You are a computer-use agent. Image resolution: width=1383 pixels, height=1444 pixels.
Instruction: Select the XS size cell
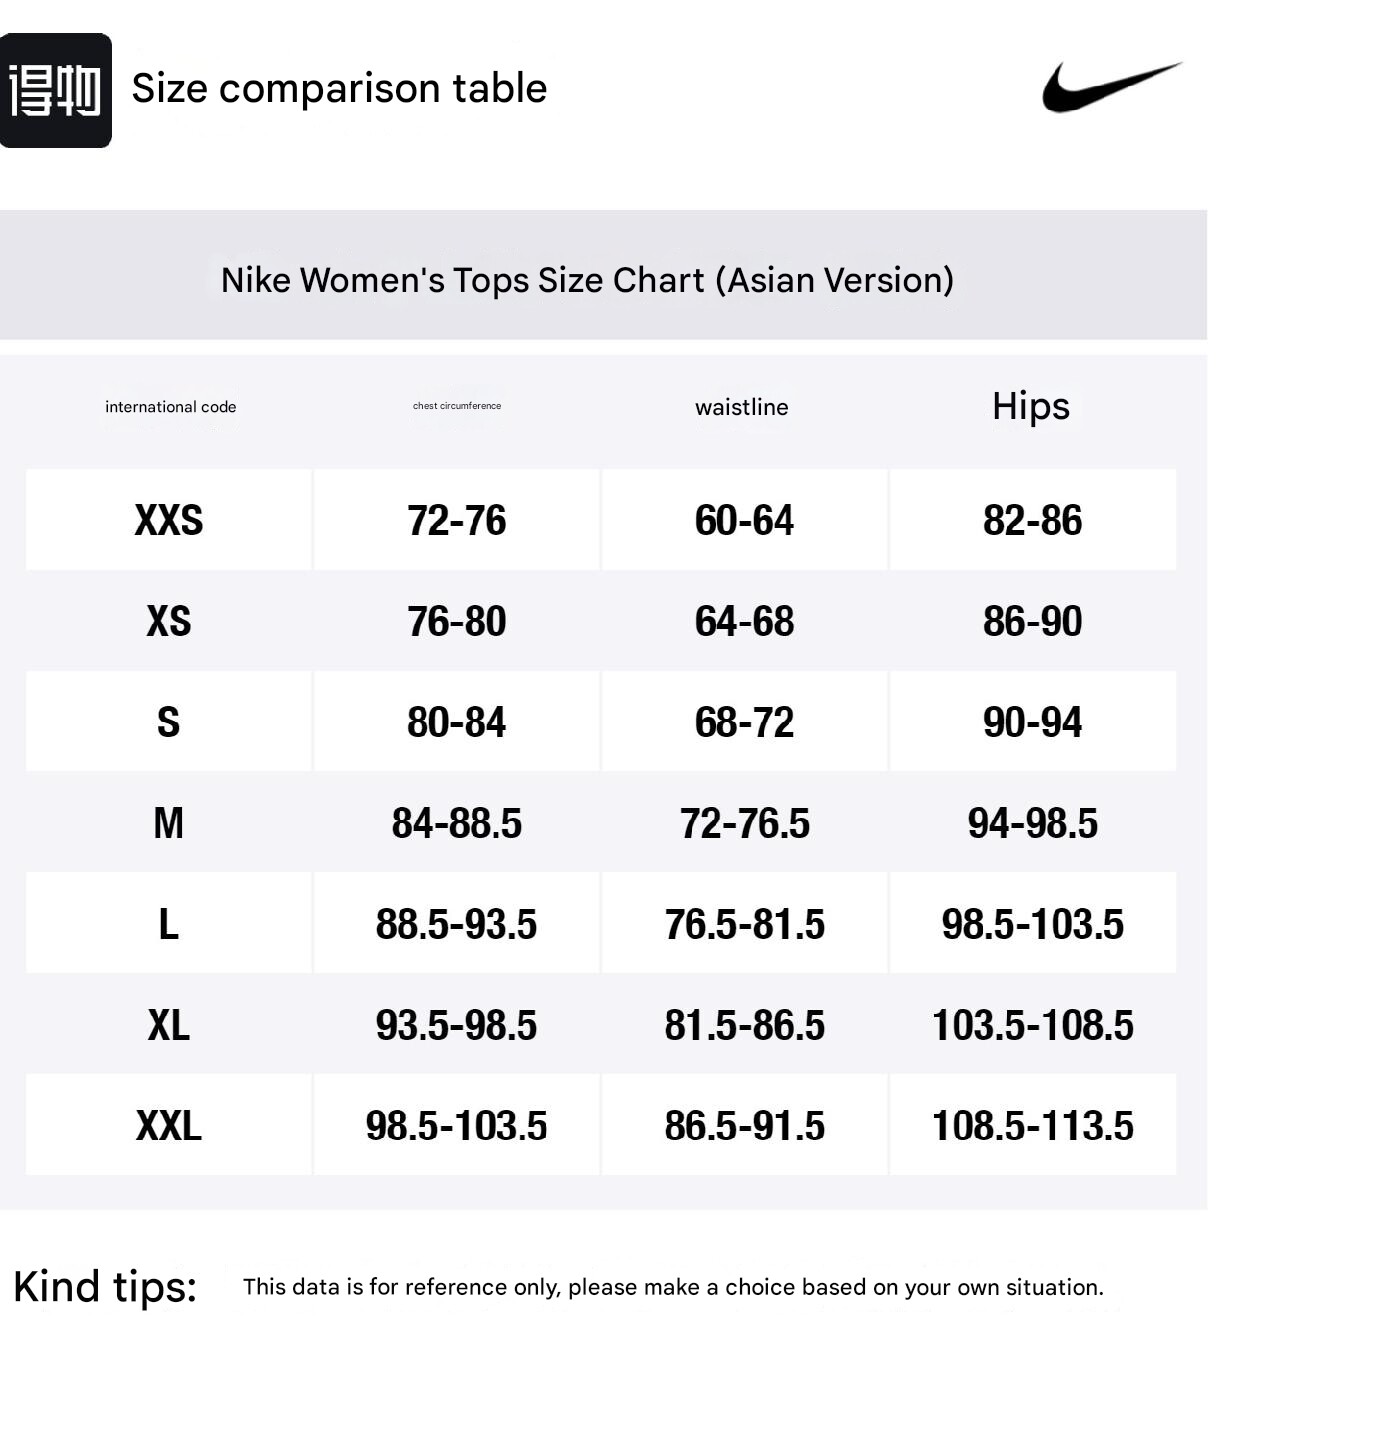pyautogui.click(x=168, y=621)
